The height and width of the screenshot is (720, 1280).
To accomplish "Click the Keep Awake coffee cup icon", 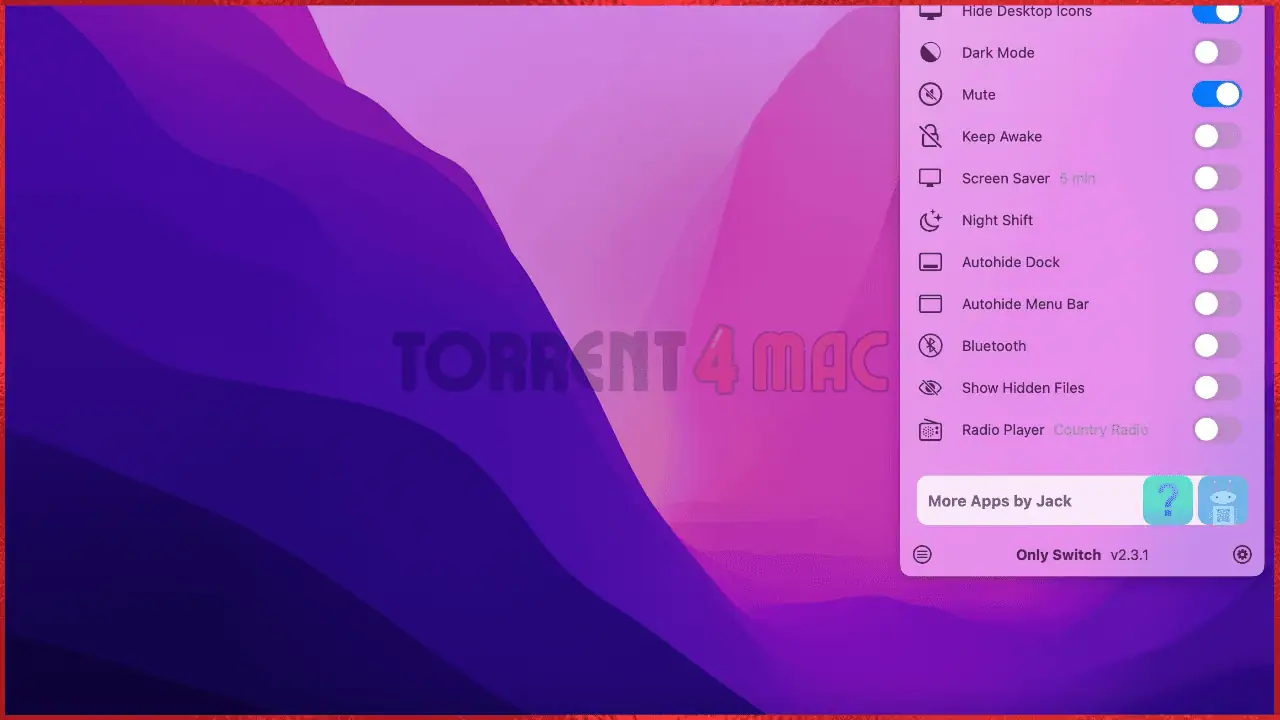I will (930, 136).
